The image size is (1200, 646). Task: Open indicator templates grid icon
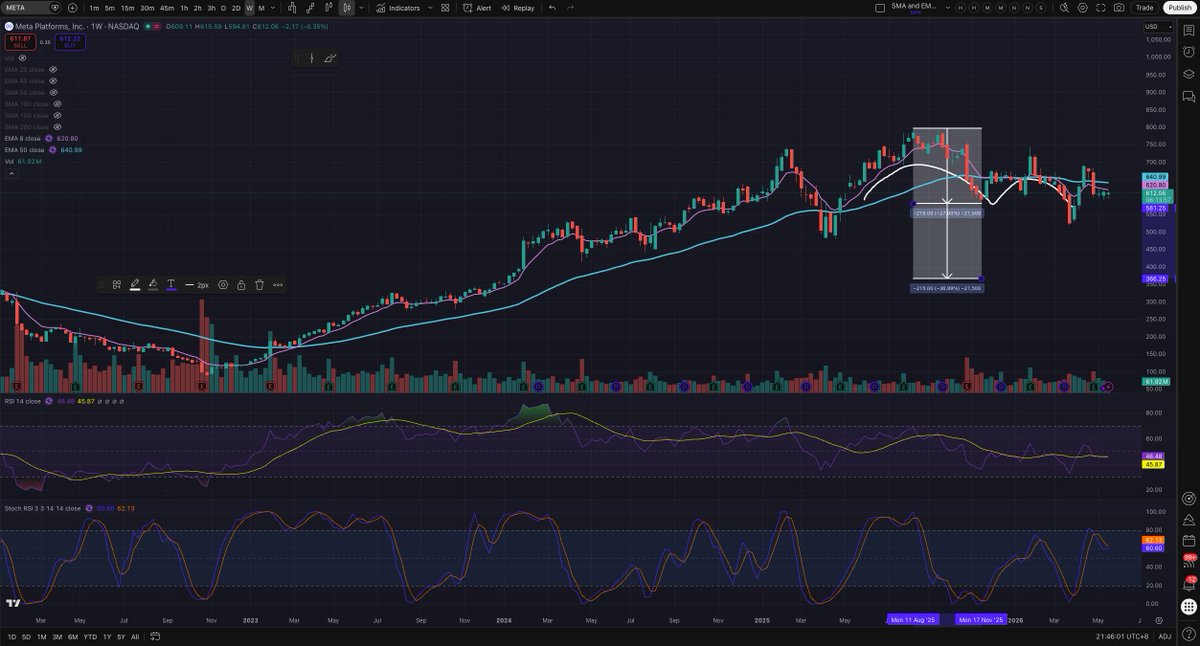pos(445,7)
